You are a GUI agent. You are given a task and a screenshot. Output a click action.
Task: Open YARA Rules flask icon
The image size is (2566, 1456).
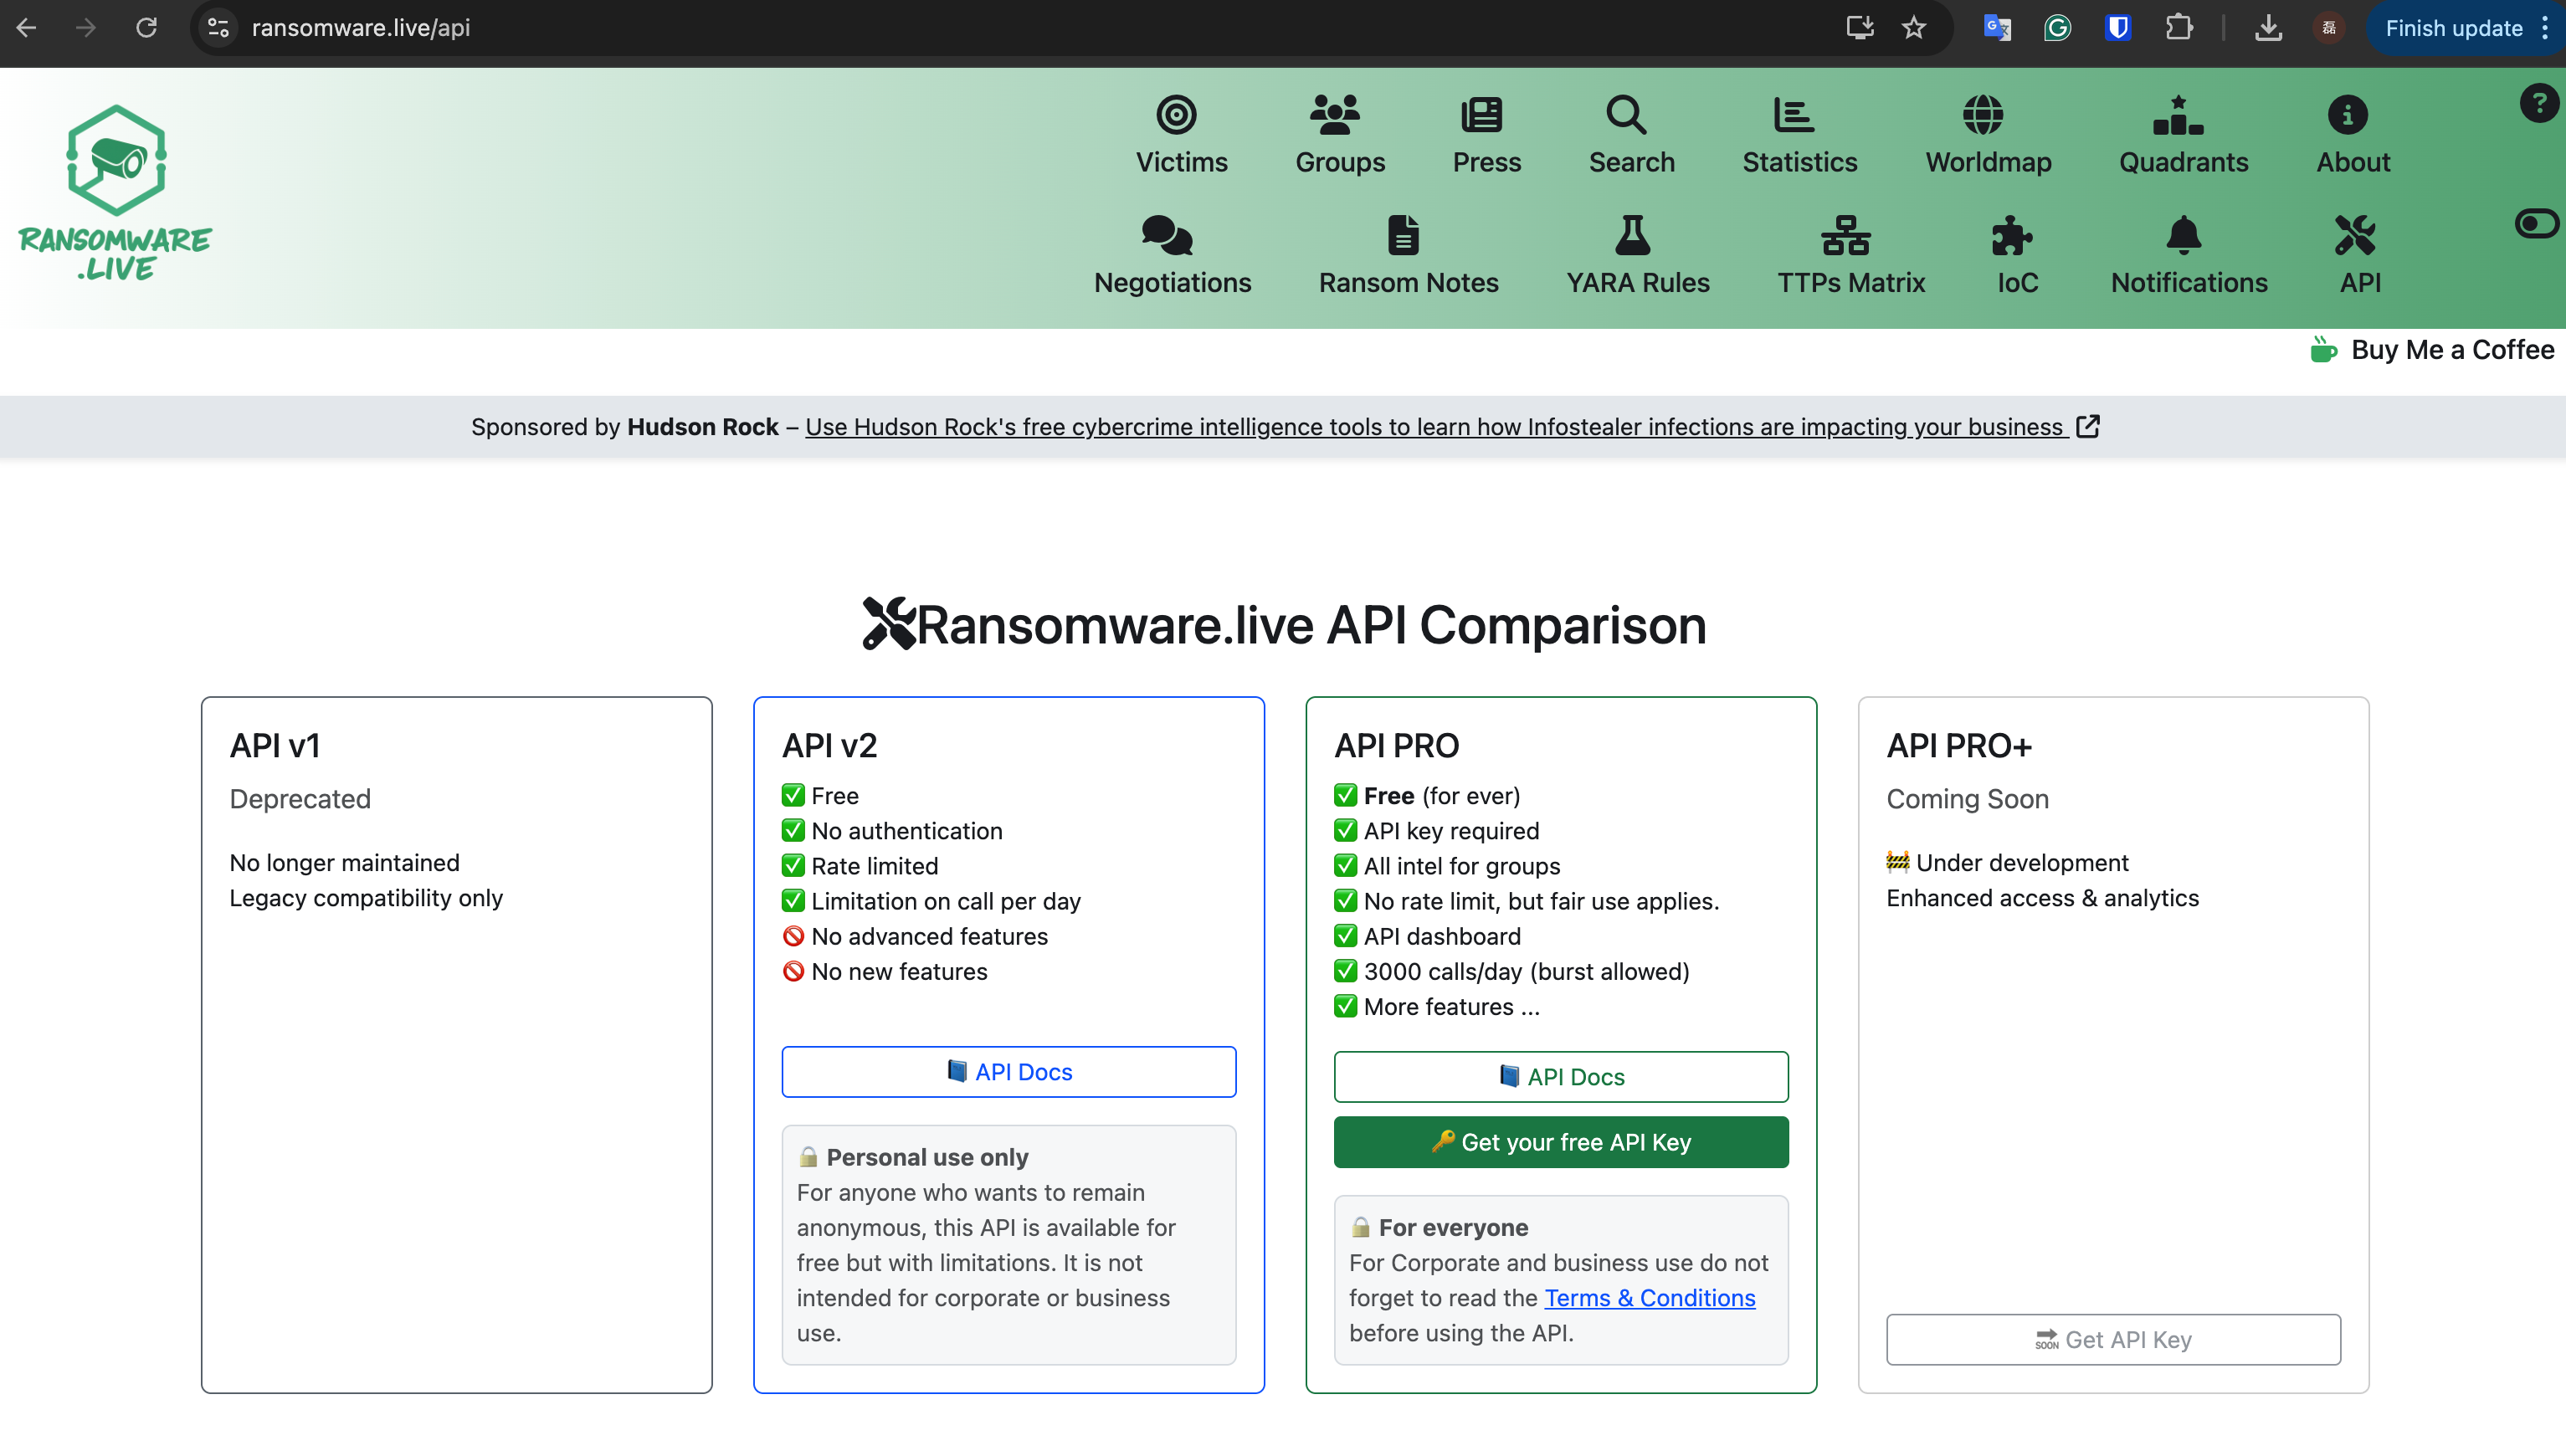(x=1632, y=236)
